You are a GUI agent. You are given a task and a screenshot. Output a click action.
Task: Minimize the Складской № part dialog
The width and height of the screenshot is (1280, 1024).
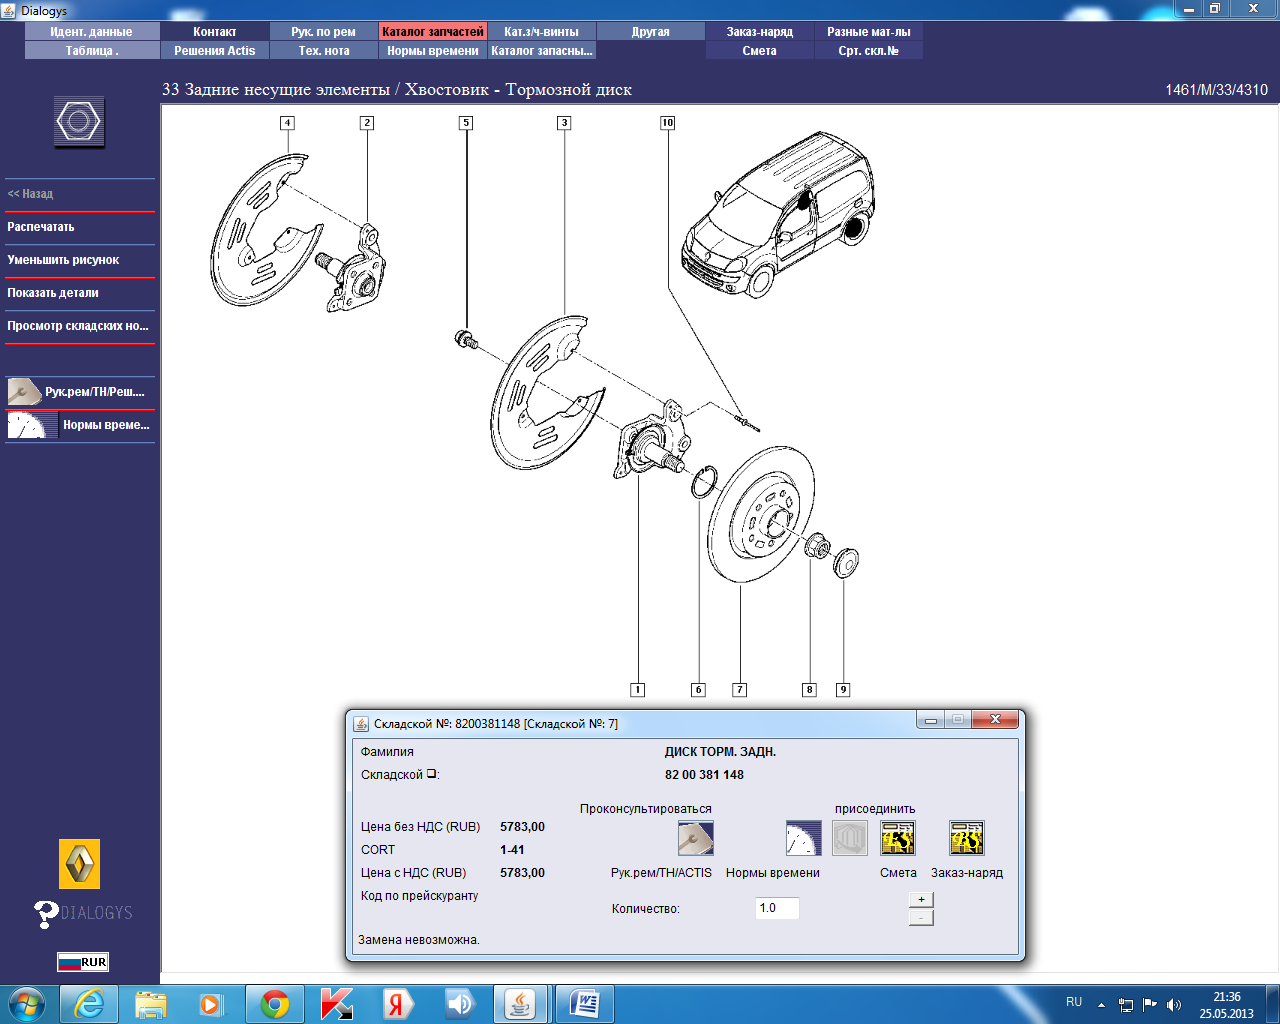click(931, 719)
